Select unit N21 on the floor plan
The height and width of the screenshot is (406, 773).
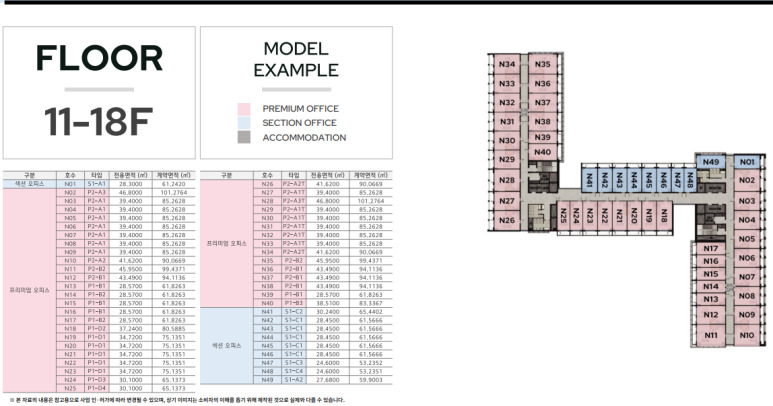[x=620, y=216]
